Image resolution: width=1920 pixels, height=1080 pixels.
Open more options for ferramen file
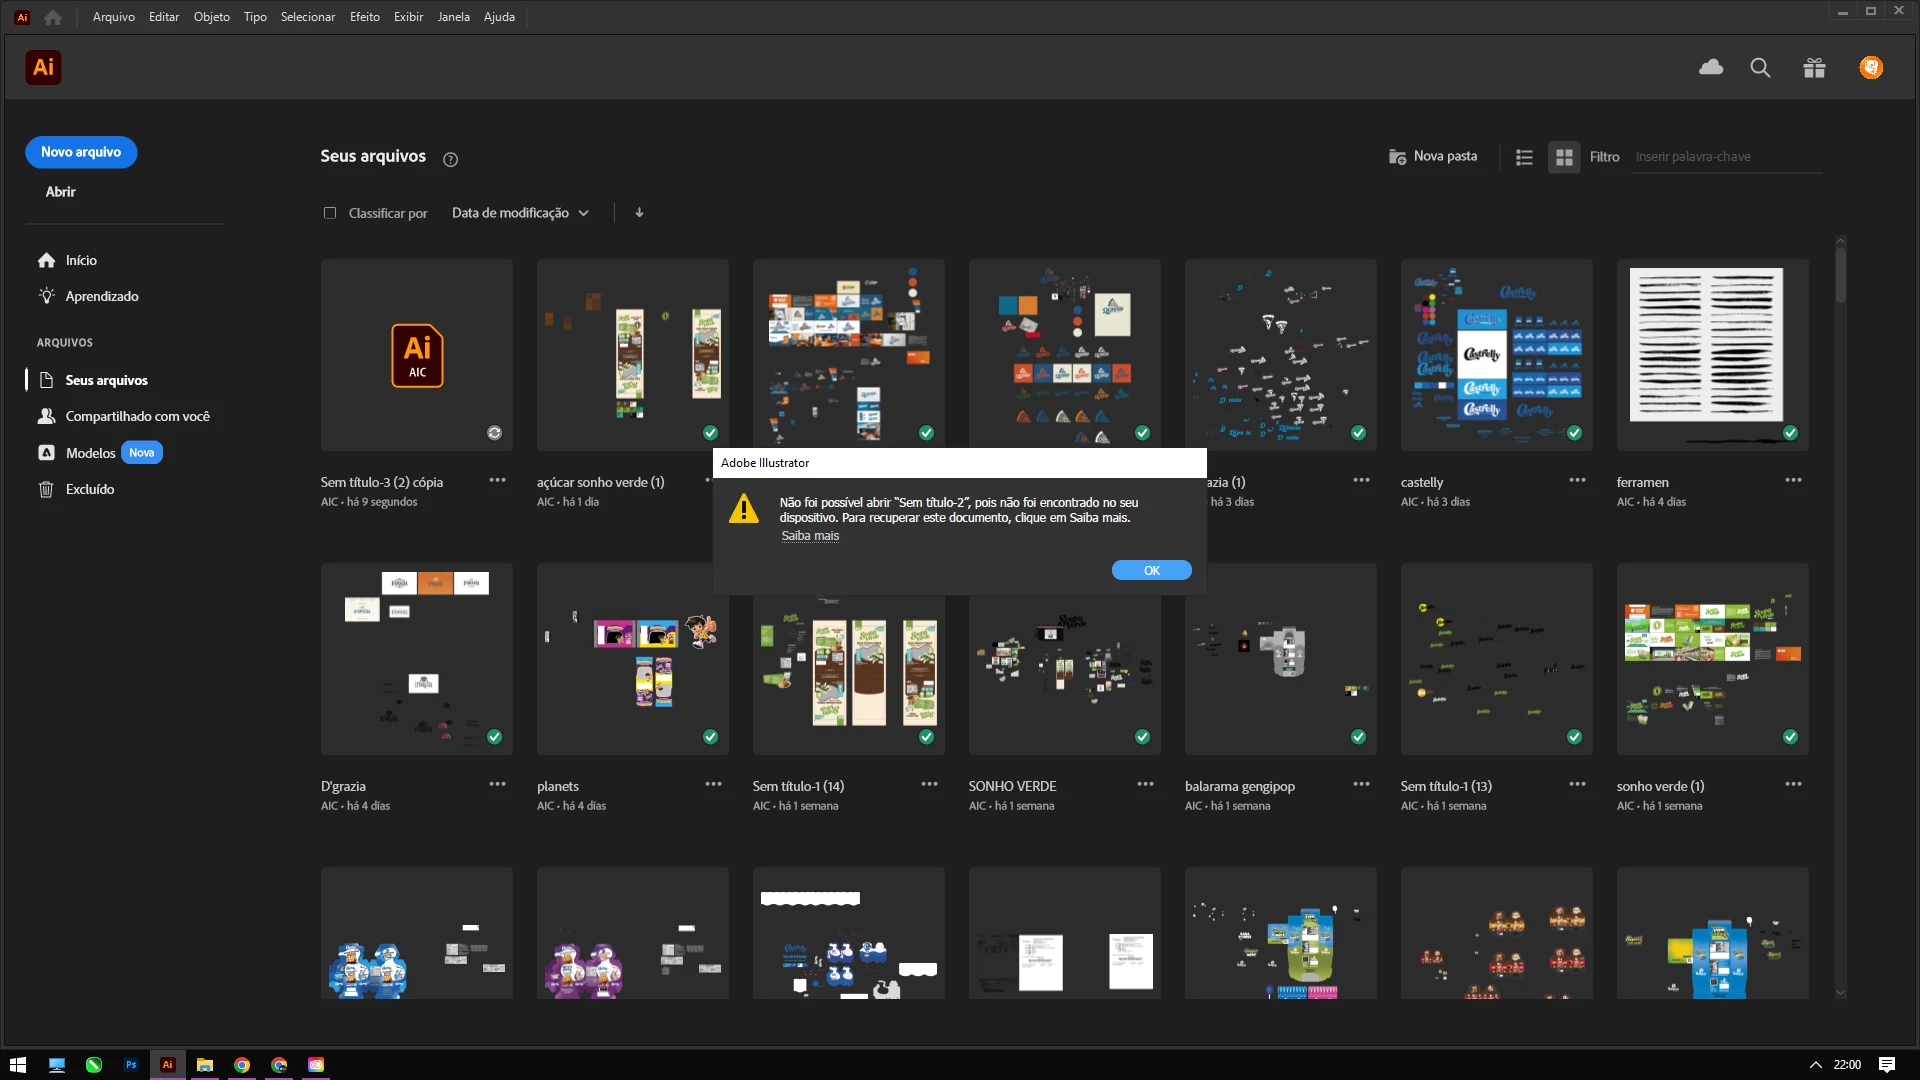pyautogui.click(x=1793, y=481)
